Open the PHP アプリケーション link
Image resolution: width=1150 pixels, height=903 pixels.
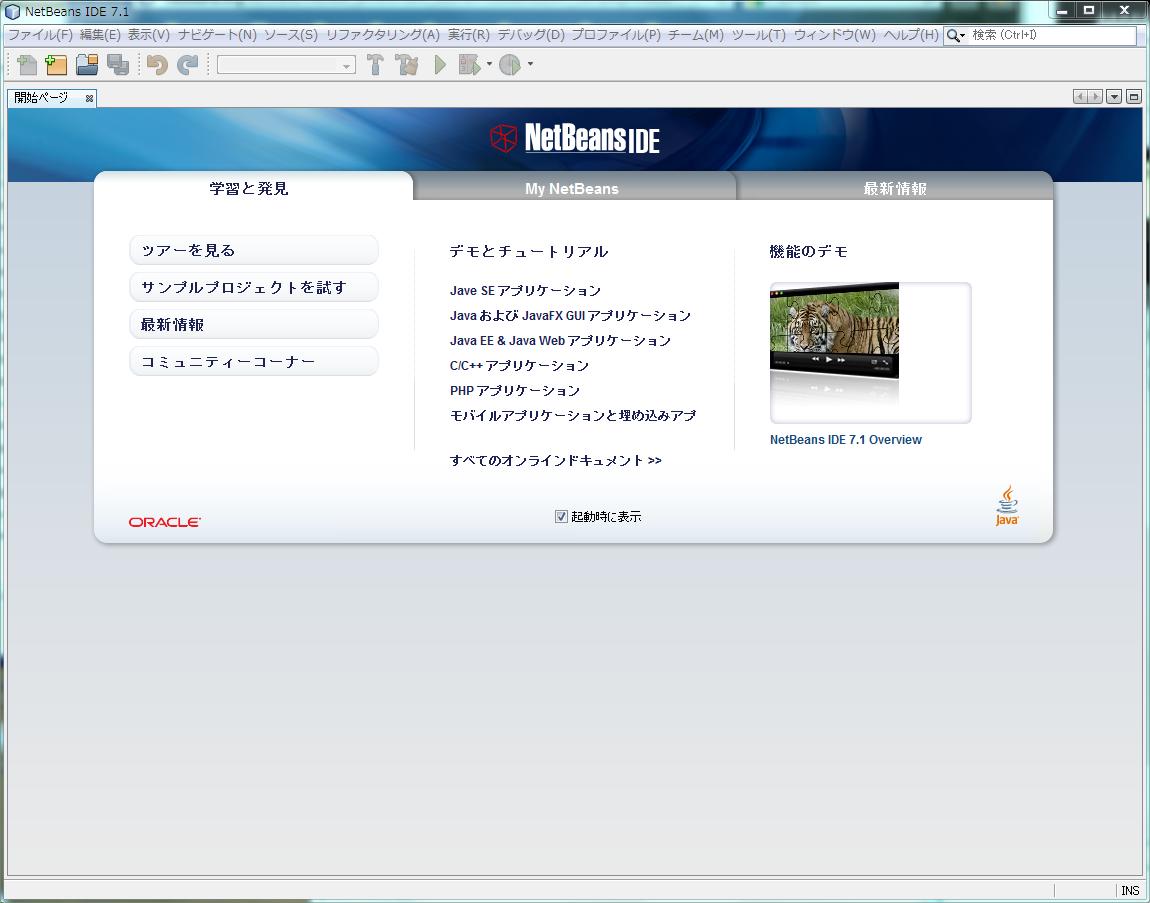(515, 390)
